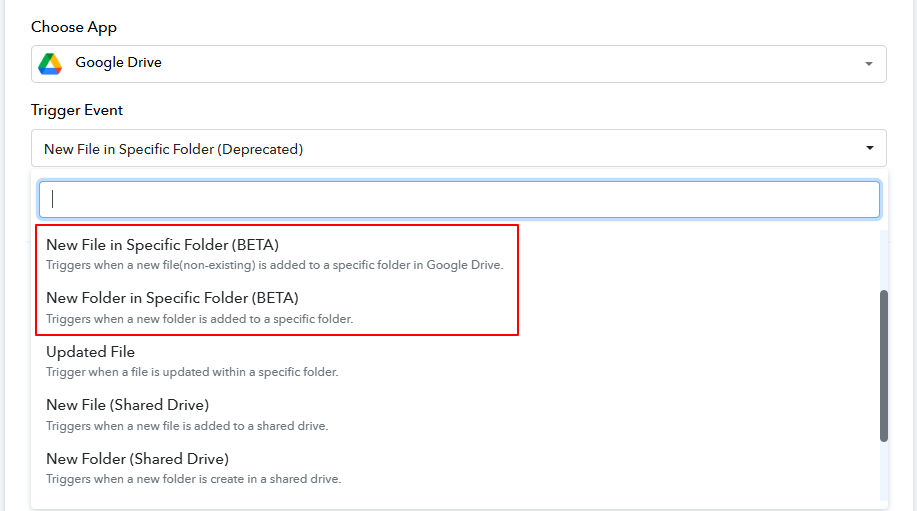The width and height of the screenshot is (917, 511).
Task: Click the selected 'New File in Specific Folder (Deprecated)' value
Action: click(x=173, y=149)
